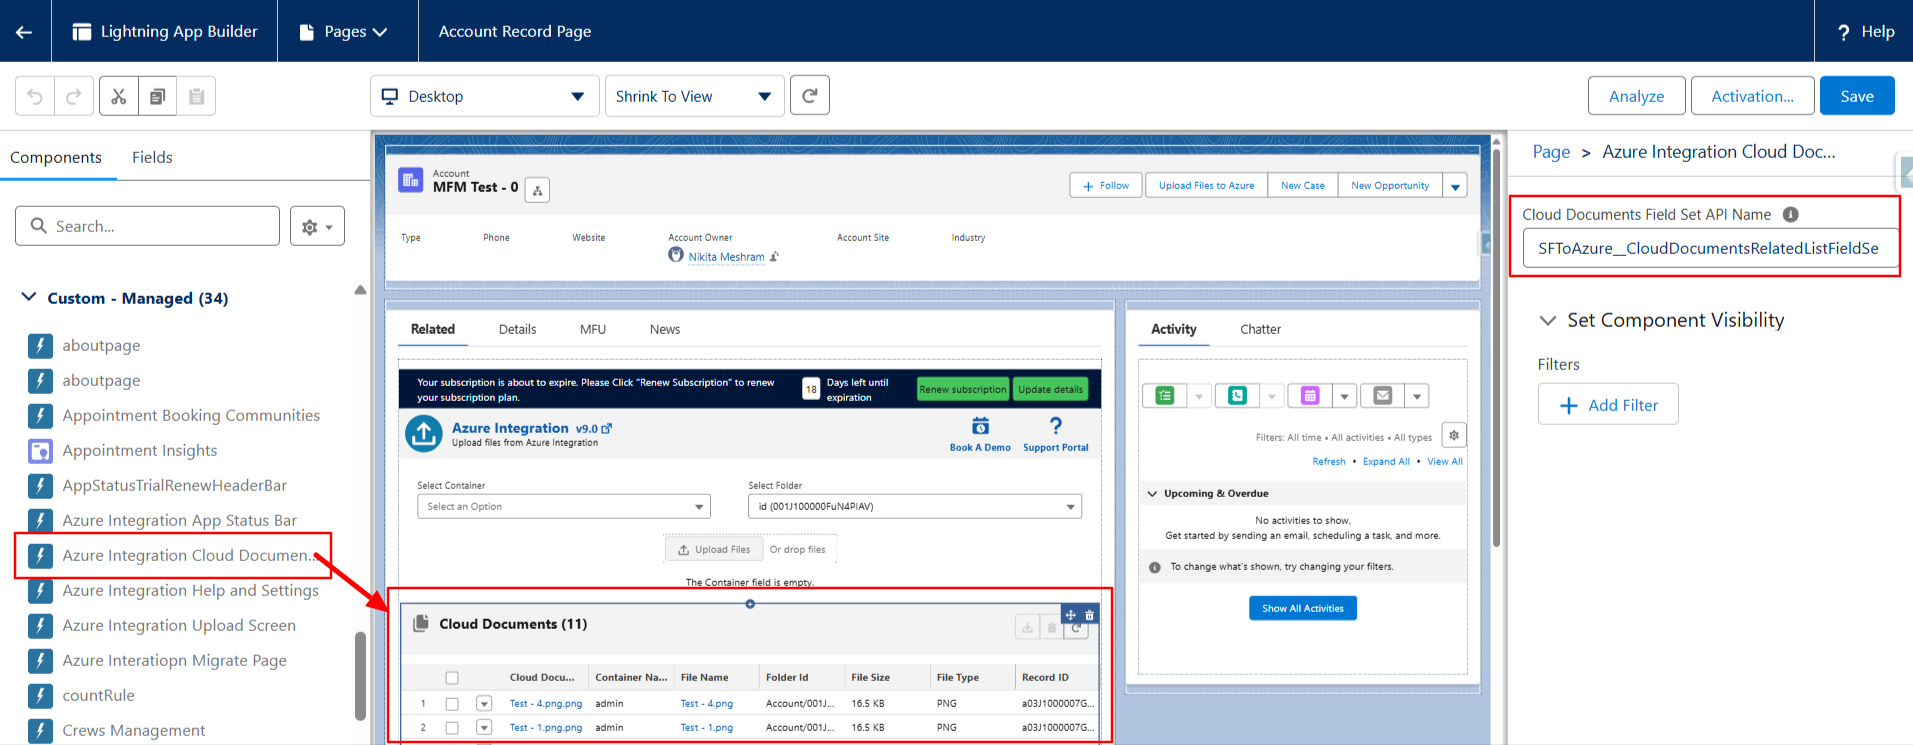
Task: Click the Book A Demo icon
Action: tap(980, 427)
